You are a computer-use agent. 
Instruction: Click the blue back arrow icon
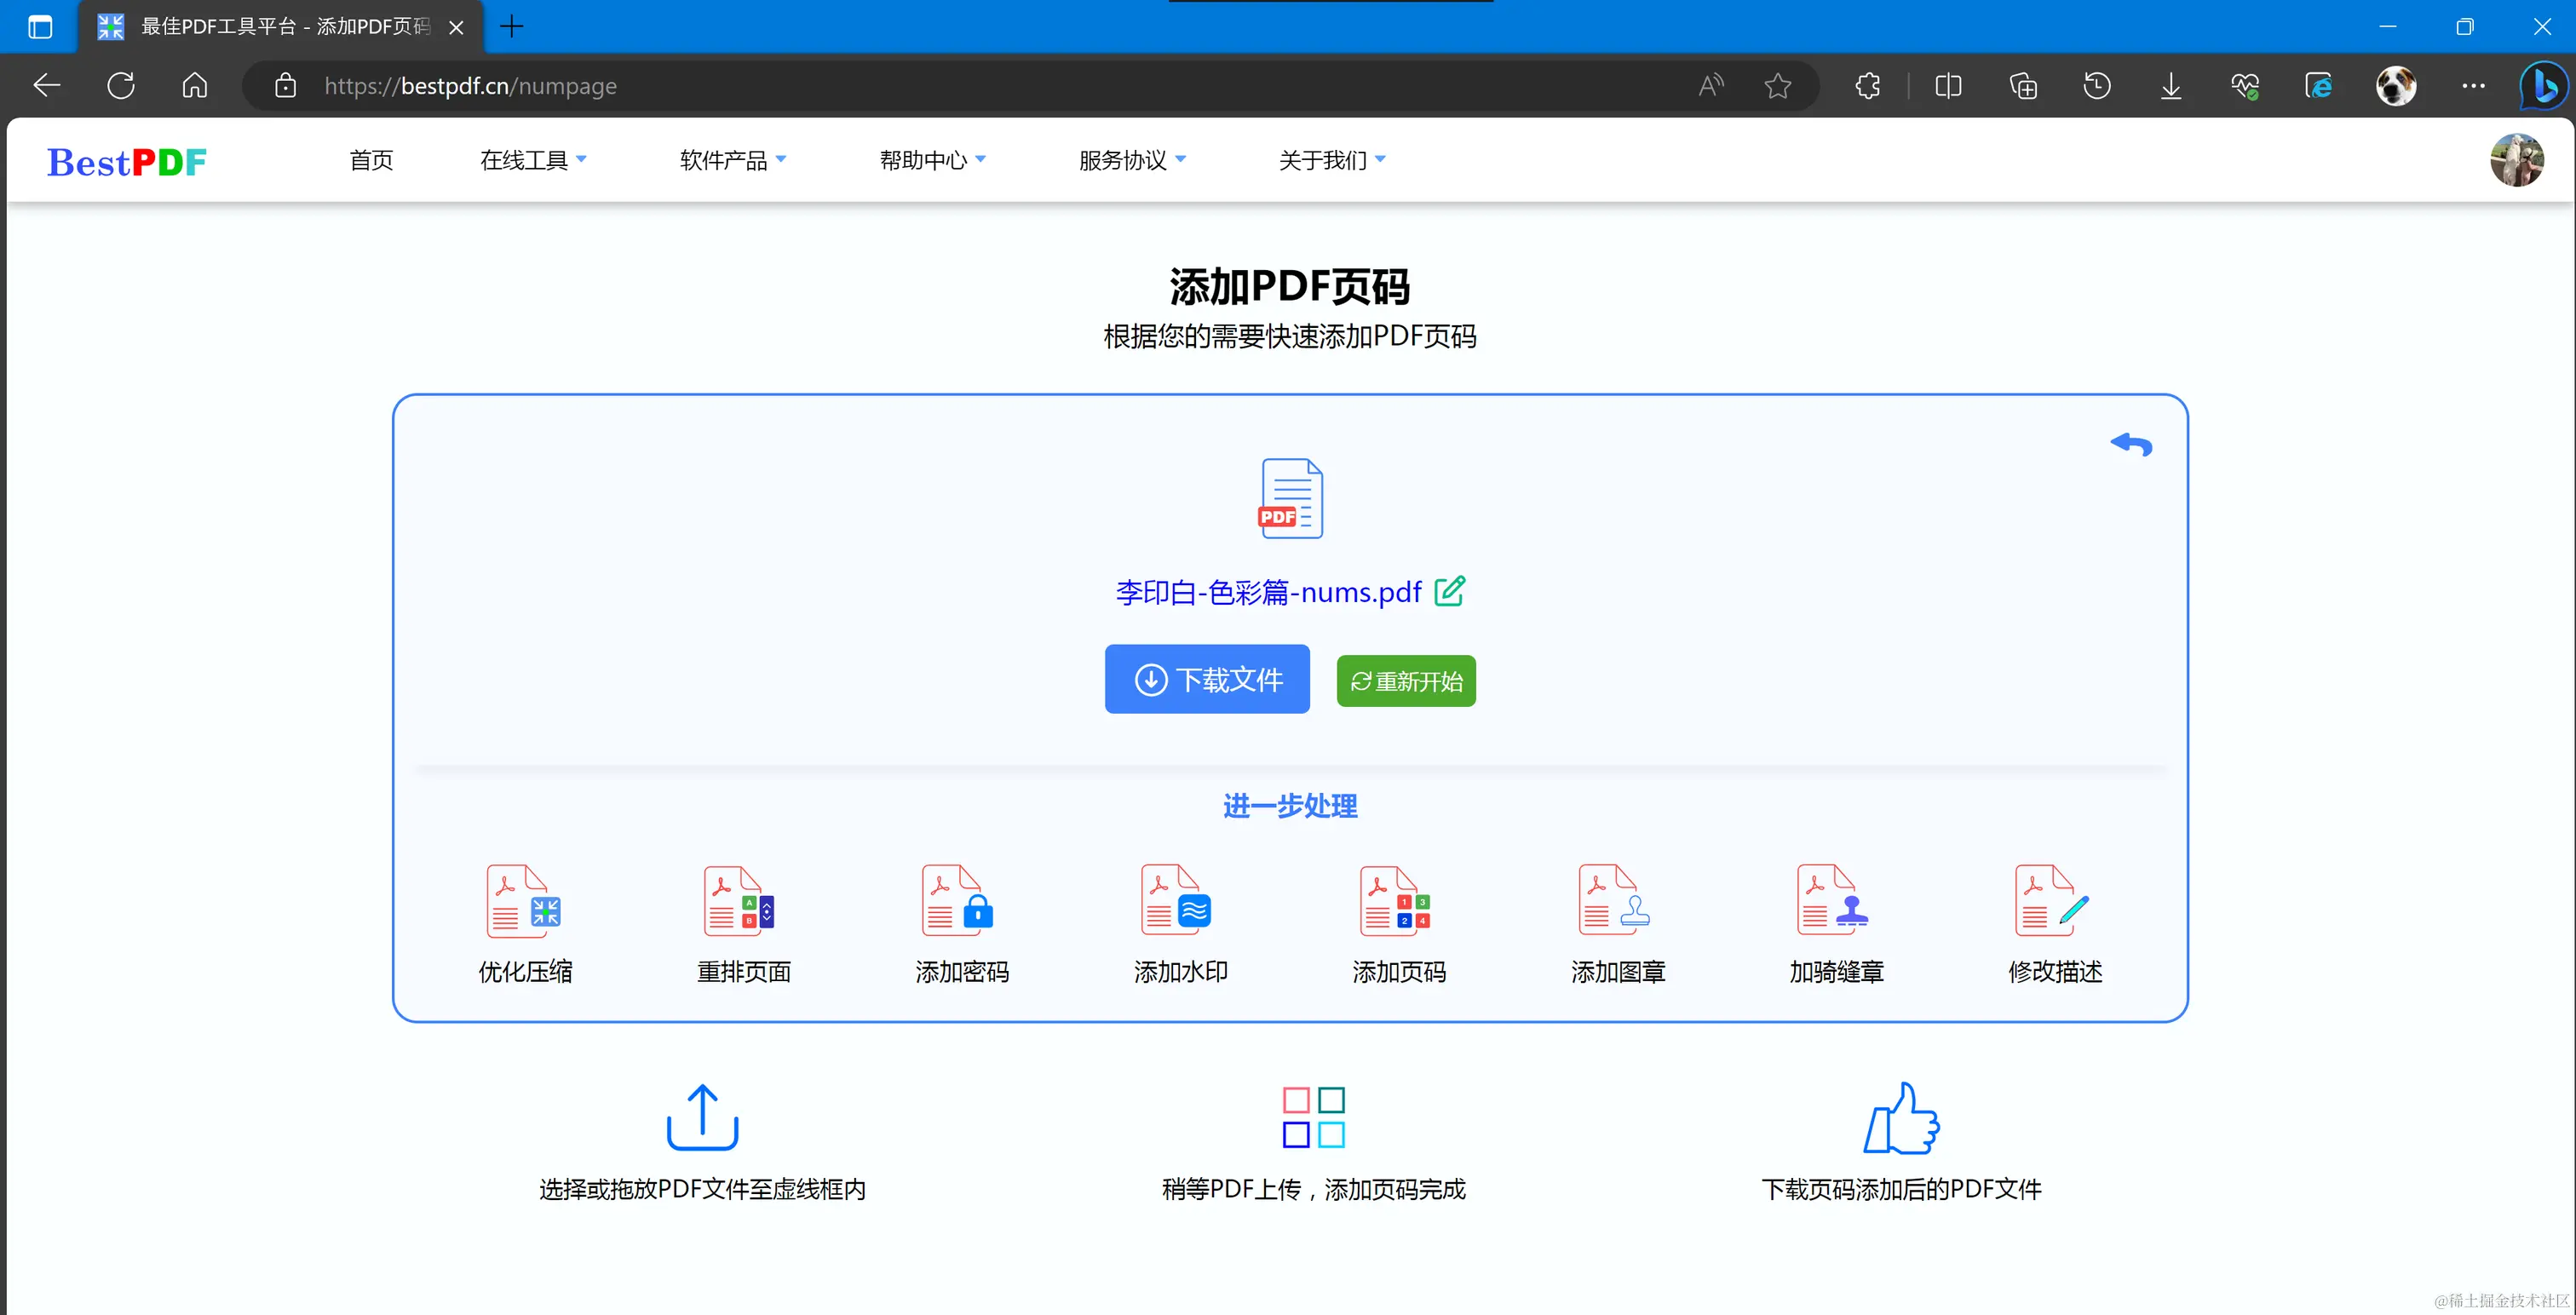point(2131,445)
